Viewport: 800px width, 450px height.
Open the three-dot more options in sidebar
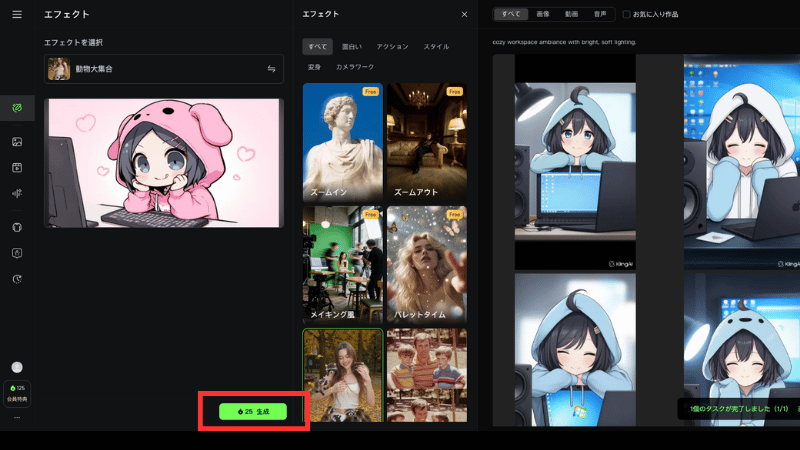click(17, 417)
